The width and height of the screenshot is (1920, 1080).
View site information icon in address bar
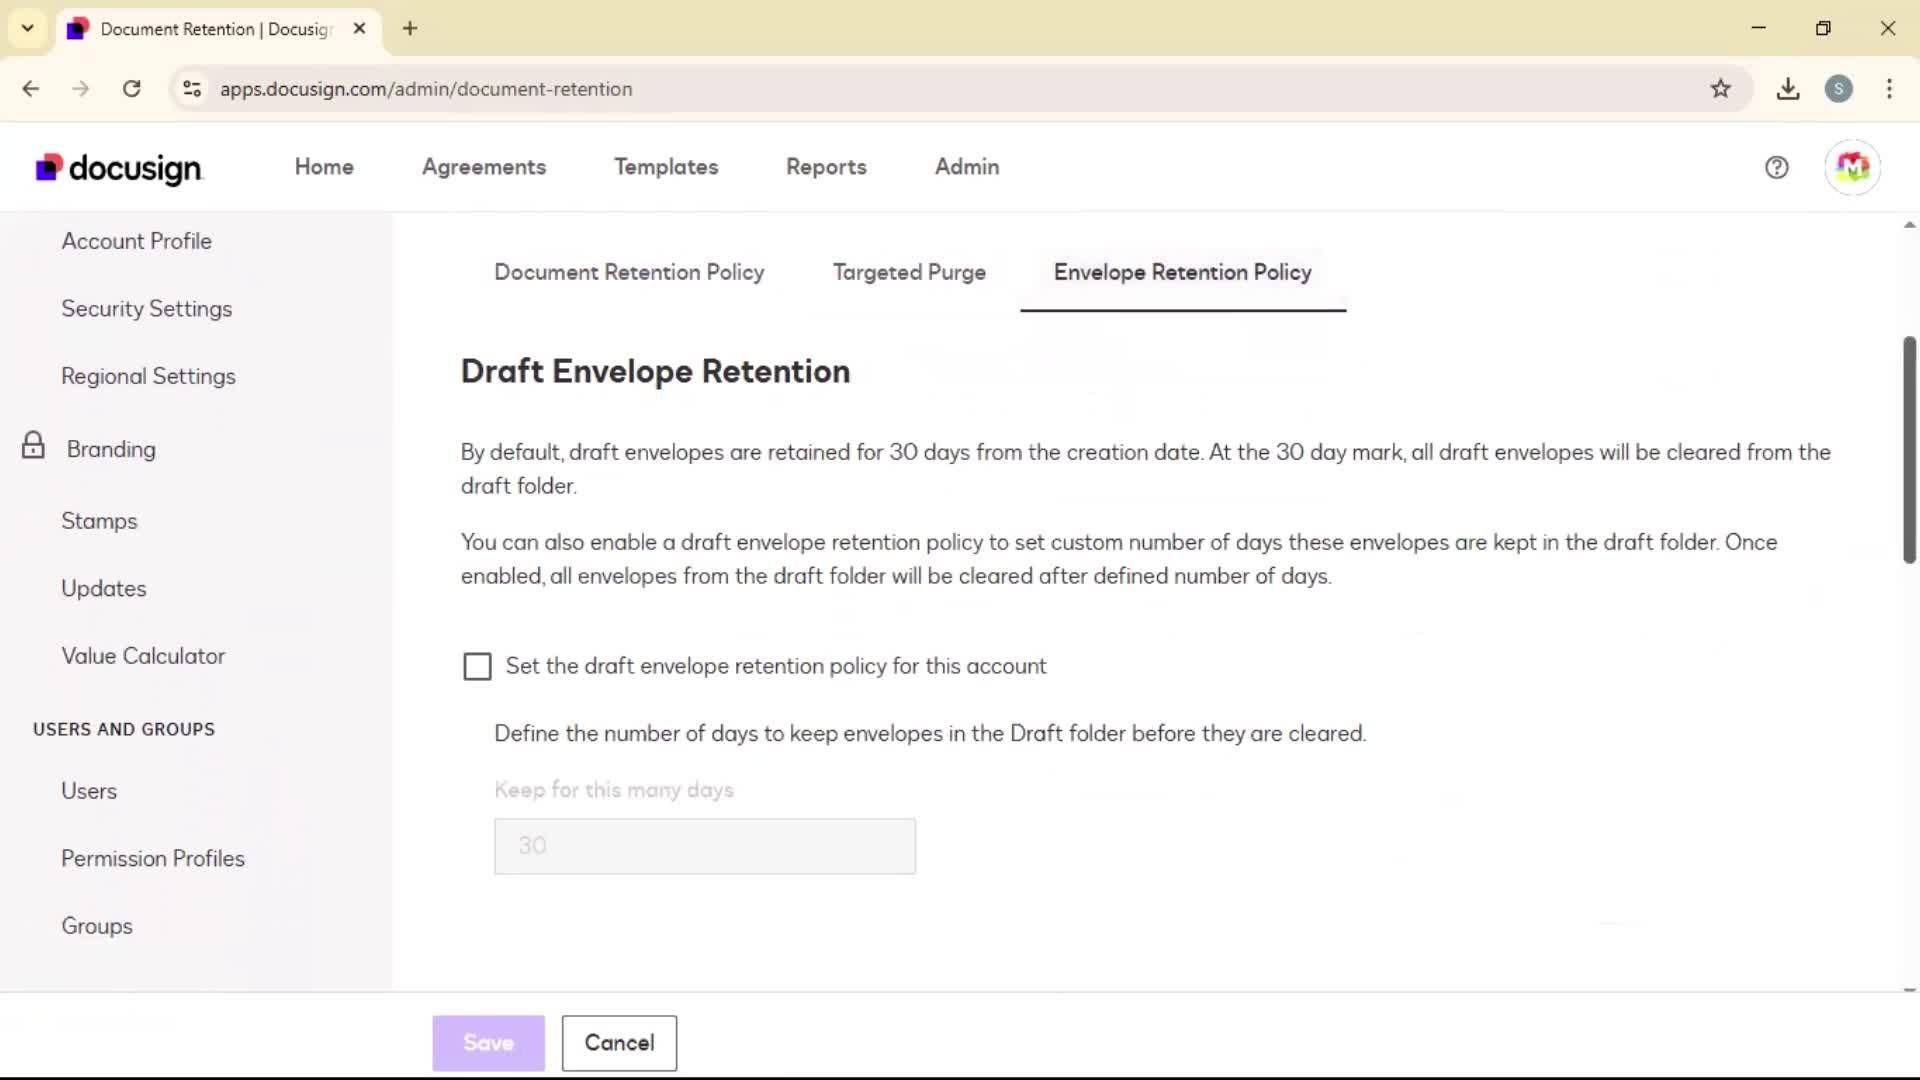192,89
